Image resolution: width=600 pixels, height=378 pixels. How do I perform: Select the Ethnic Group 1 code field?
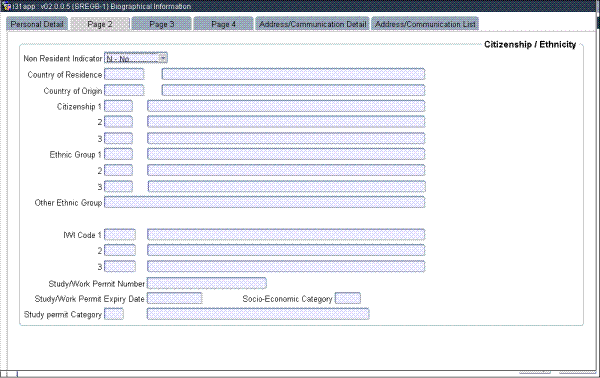(119, 154)
